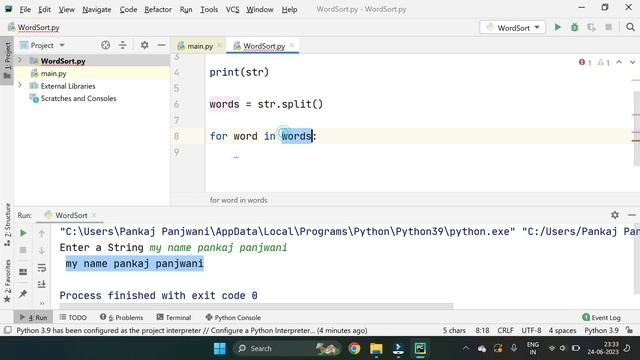Toggle the 4: Run tool window button
This screenshot has width=640, height=360.
point(33,317)
